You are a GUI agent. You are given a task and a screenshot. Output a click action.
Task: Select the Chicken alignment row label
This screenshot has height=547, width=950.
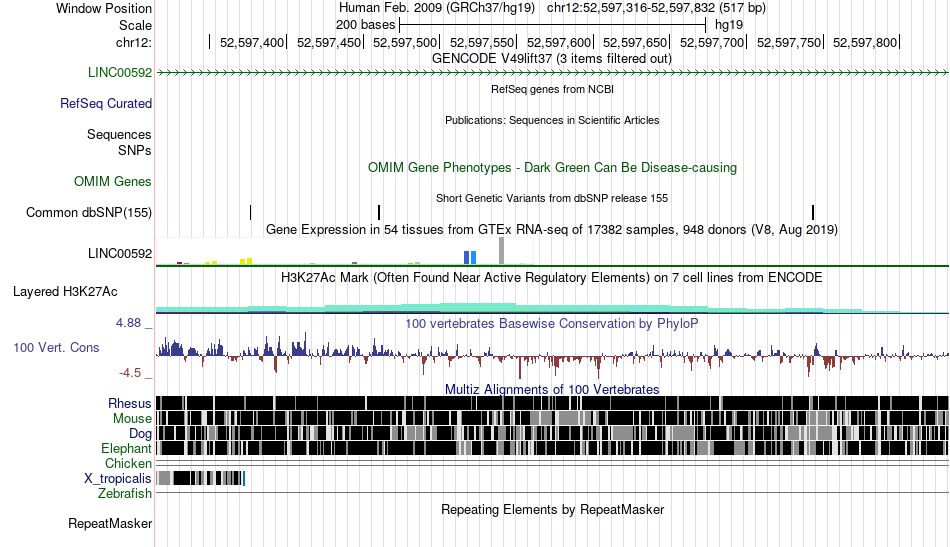[128, 463]
